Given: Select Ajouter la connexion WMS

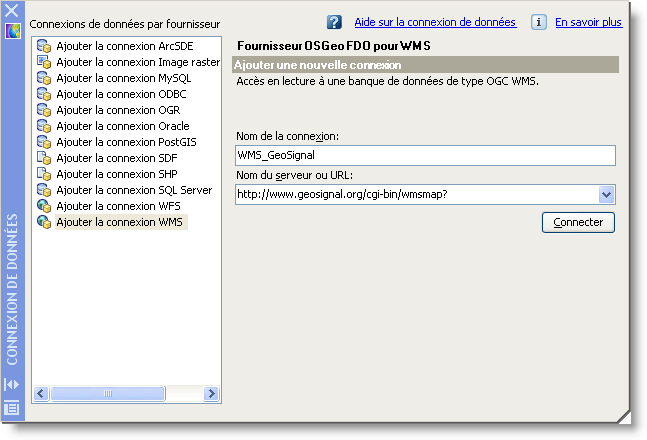Looking at the screenshot, I should click(x=119, y=222).
